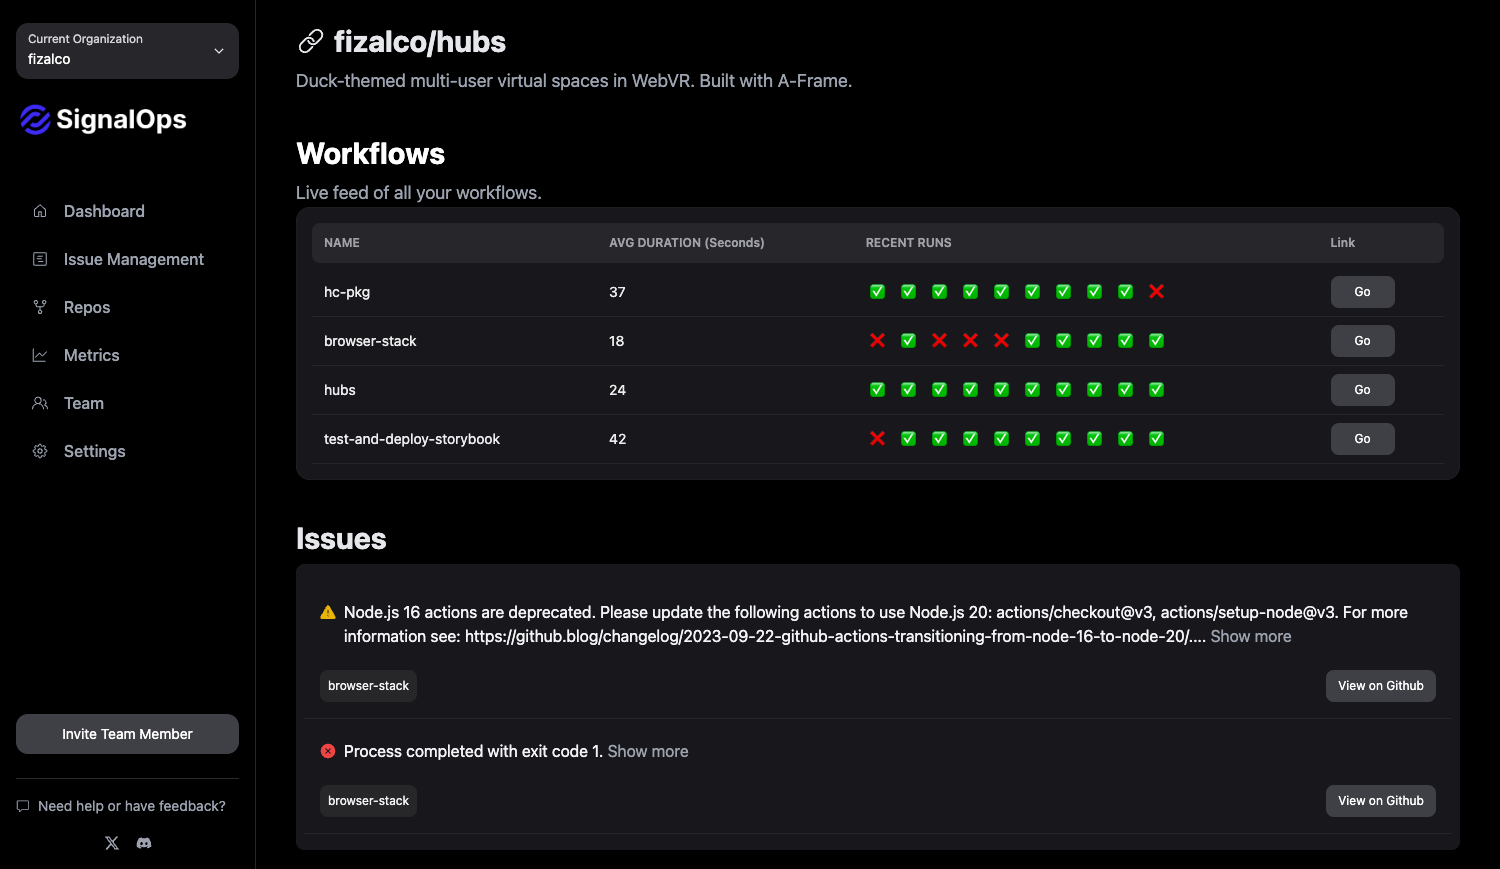
Task: Click the hubs workflow name
Action: (x=340, y=390)
